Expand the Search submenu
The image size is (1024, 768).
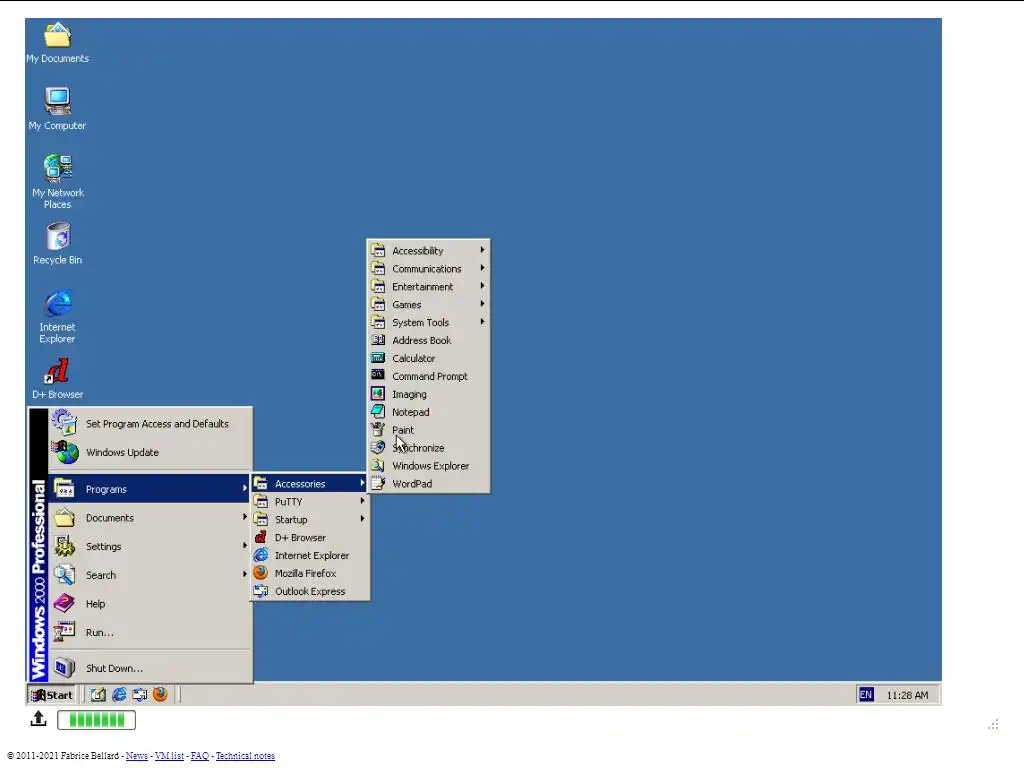coord(150,575)
